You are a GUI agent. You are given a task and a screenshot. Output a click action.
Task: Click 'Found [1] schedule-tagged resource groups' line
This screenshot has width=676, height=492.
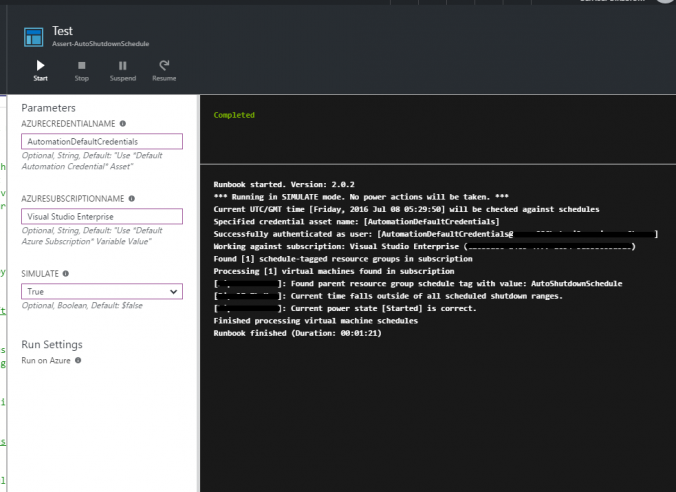pos(343,259)
